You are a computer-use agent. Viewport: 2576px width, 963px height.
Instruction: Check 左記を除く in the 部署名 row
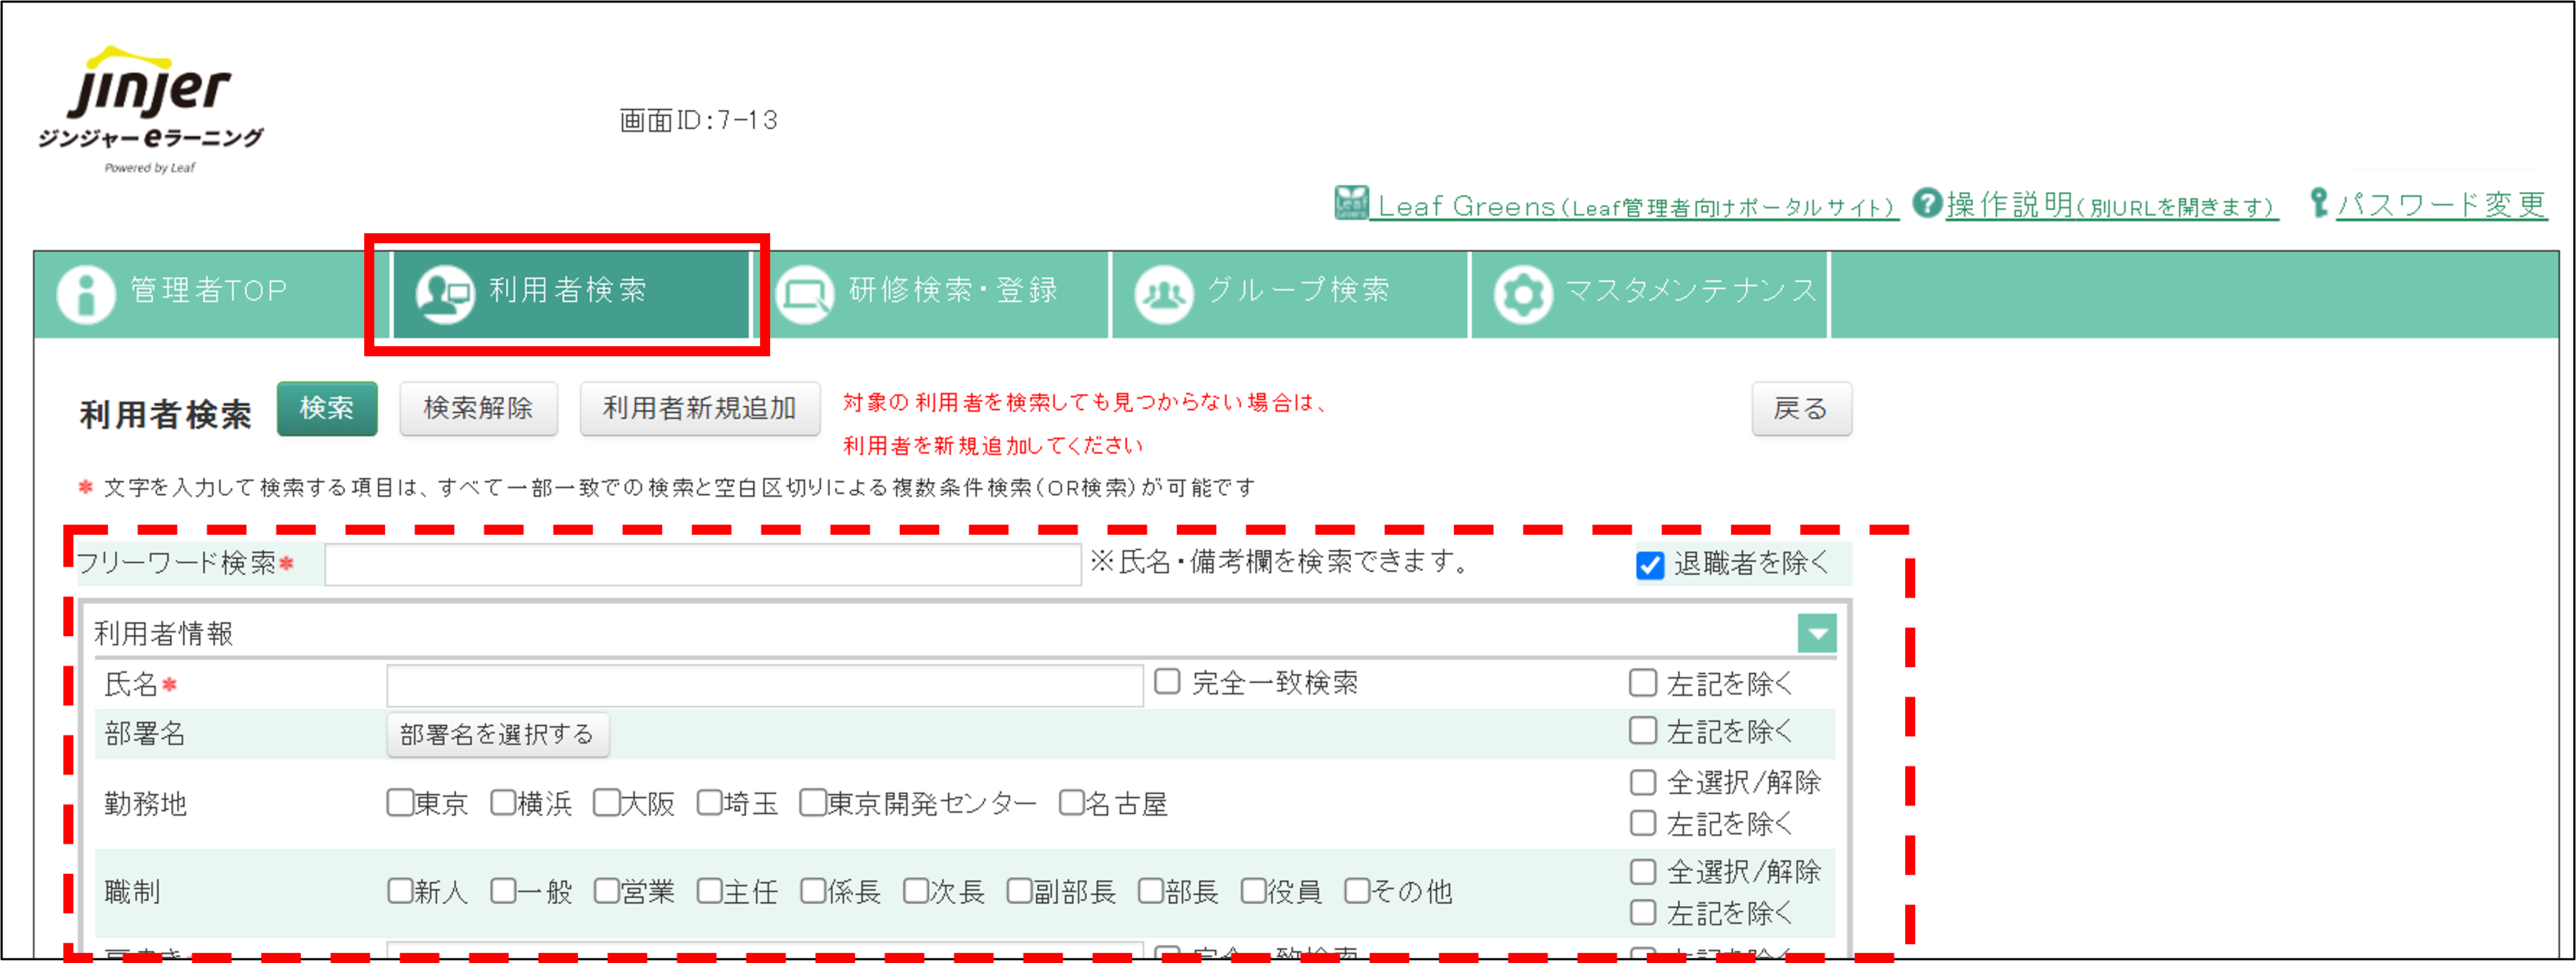click(1642, 731)
